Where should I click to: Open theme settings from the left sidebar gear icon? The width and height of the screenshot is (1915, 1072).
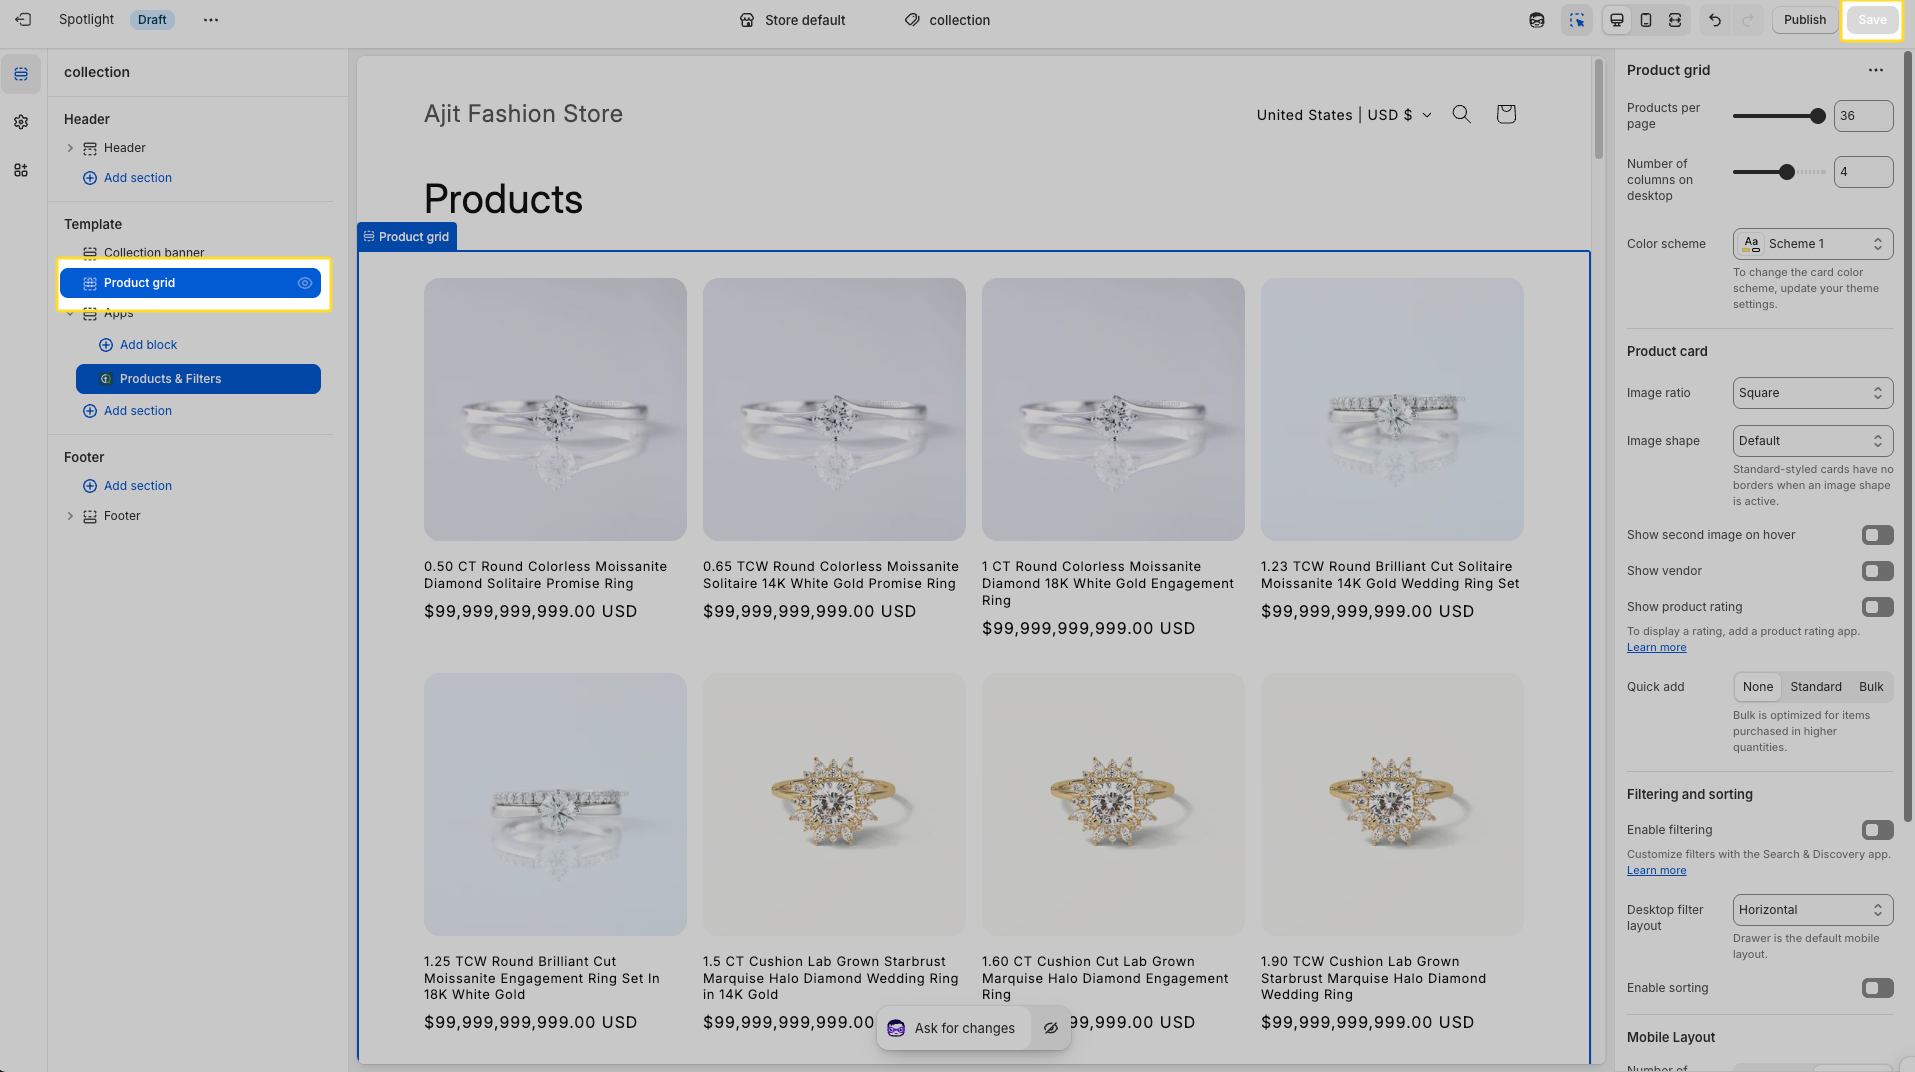(20, 122)
